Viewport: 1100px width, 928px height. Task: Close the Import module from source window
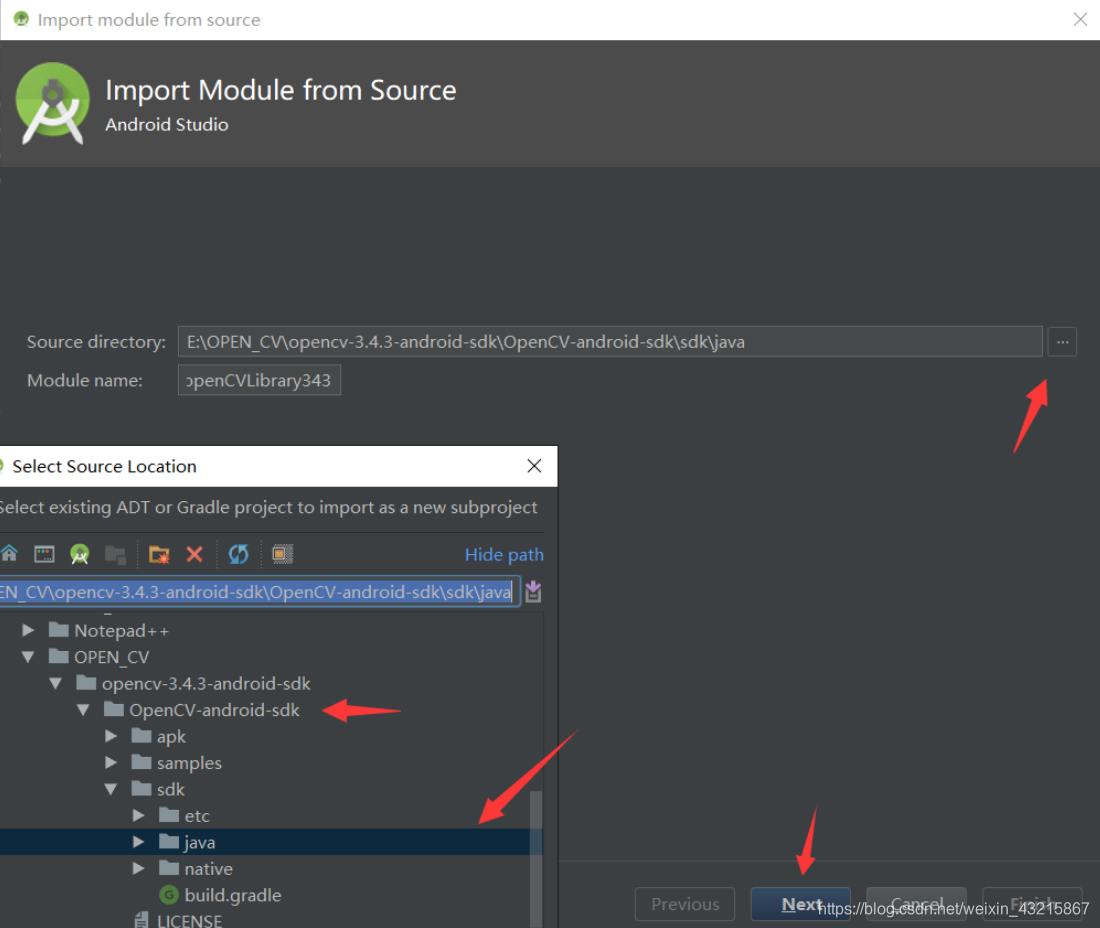[1080, 20]
